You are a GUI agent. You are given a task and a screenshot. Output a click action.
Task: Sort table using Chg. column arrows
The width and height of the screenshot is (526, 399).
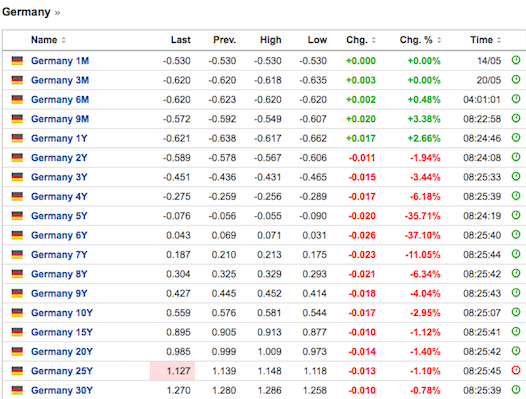point(374,40)
